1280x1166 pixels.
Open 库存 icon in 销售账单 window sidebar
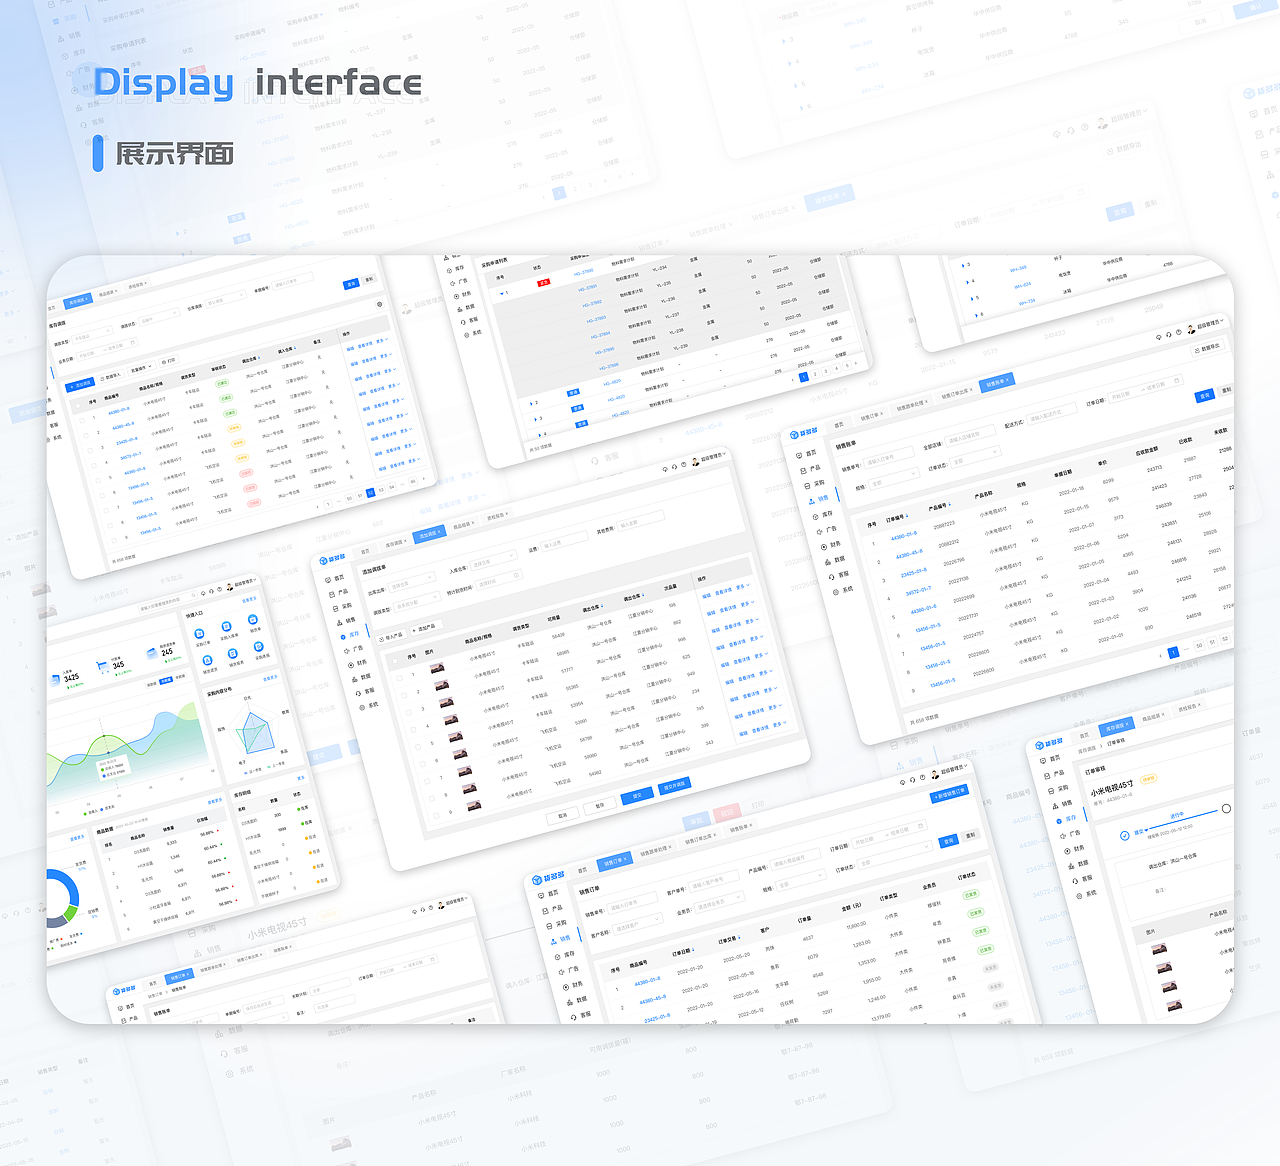[x=815, y=517]
